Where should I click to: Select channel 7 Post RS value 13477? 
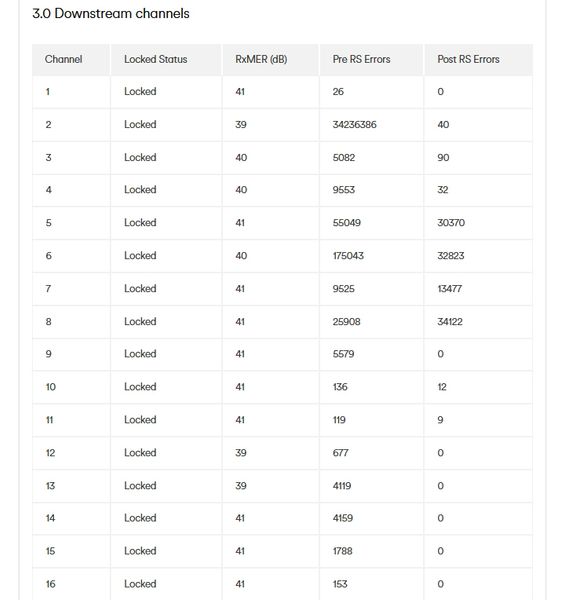[449, 289]
